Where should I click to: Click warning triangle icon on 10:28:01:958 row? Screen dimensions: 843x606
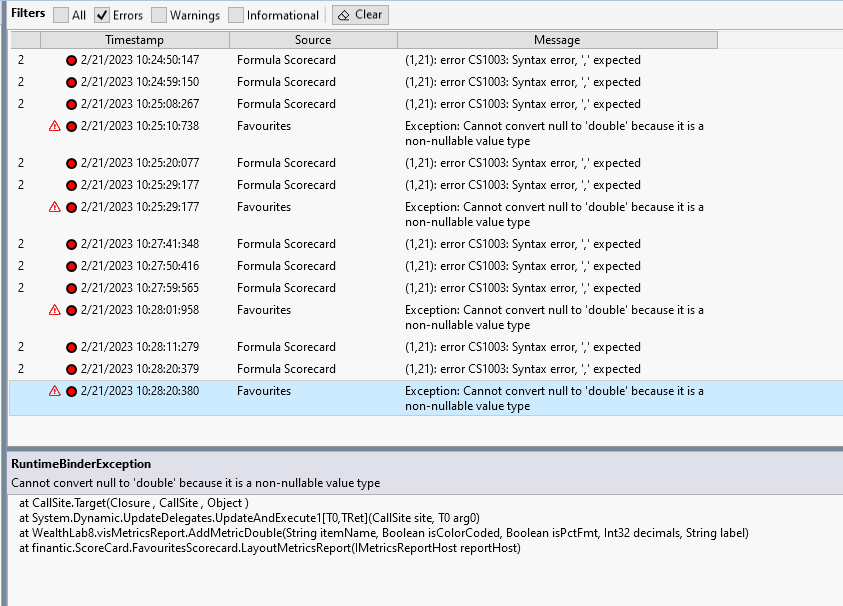pyautogui.click(x=55, y=310)
